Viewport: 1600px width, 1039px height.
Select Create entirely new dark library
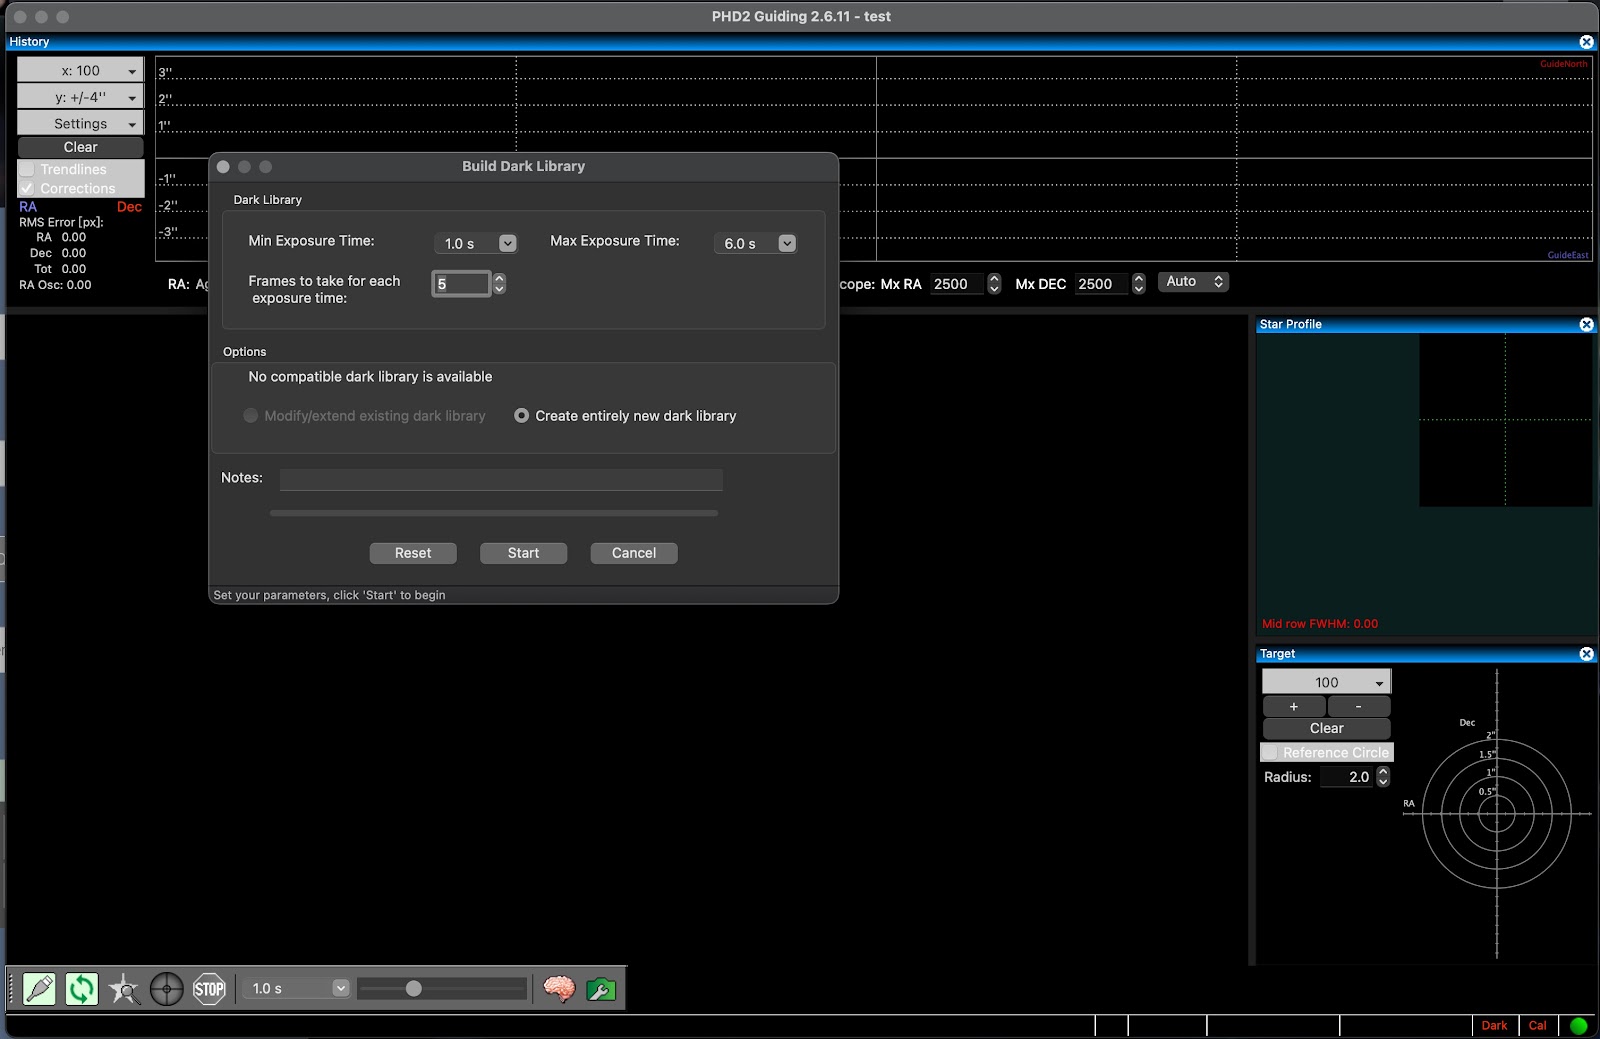tap(522, 416)
